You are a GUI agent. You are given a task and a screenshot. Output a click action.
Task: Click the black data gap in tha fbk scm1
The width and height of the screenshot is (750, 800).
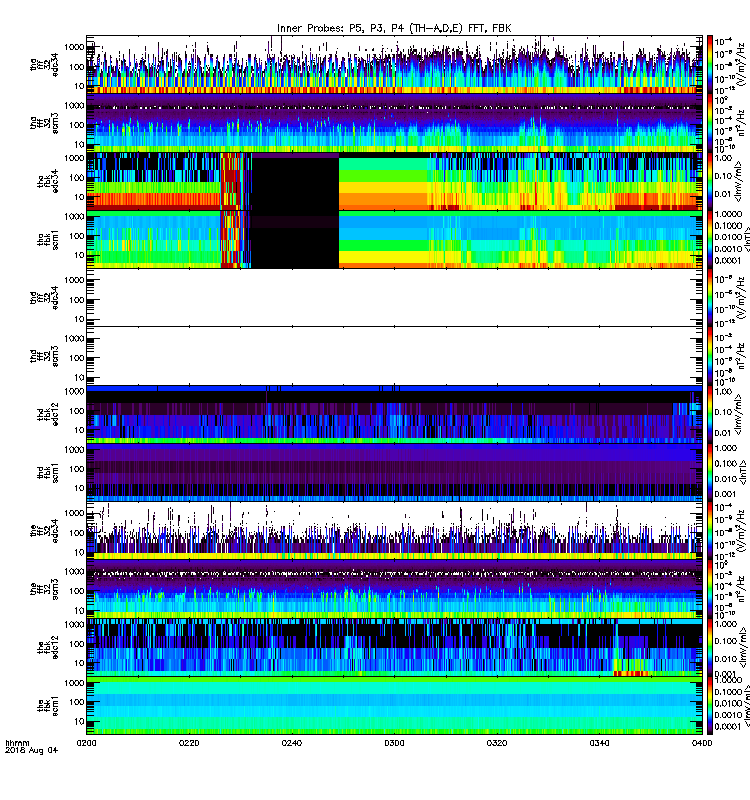pos(295,240)
